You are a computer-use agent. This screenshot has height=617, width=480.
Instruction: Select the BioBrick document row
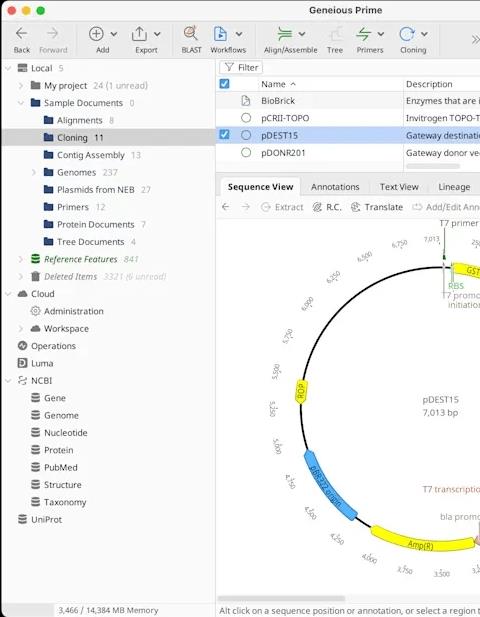348,101
